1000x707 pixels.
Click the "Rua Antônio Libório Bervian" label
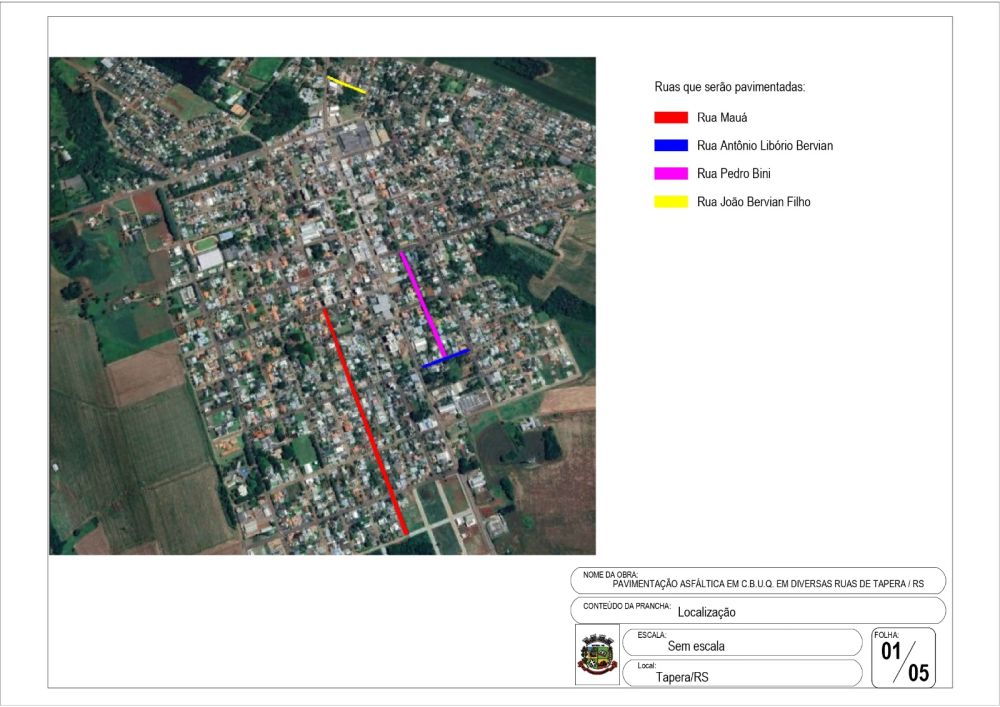point(765,146)
